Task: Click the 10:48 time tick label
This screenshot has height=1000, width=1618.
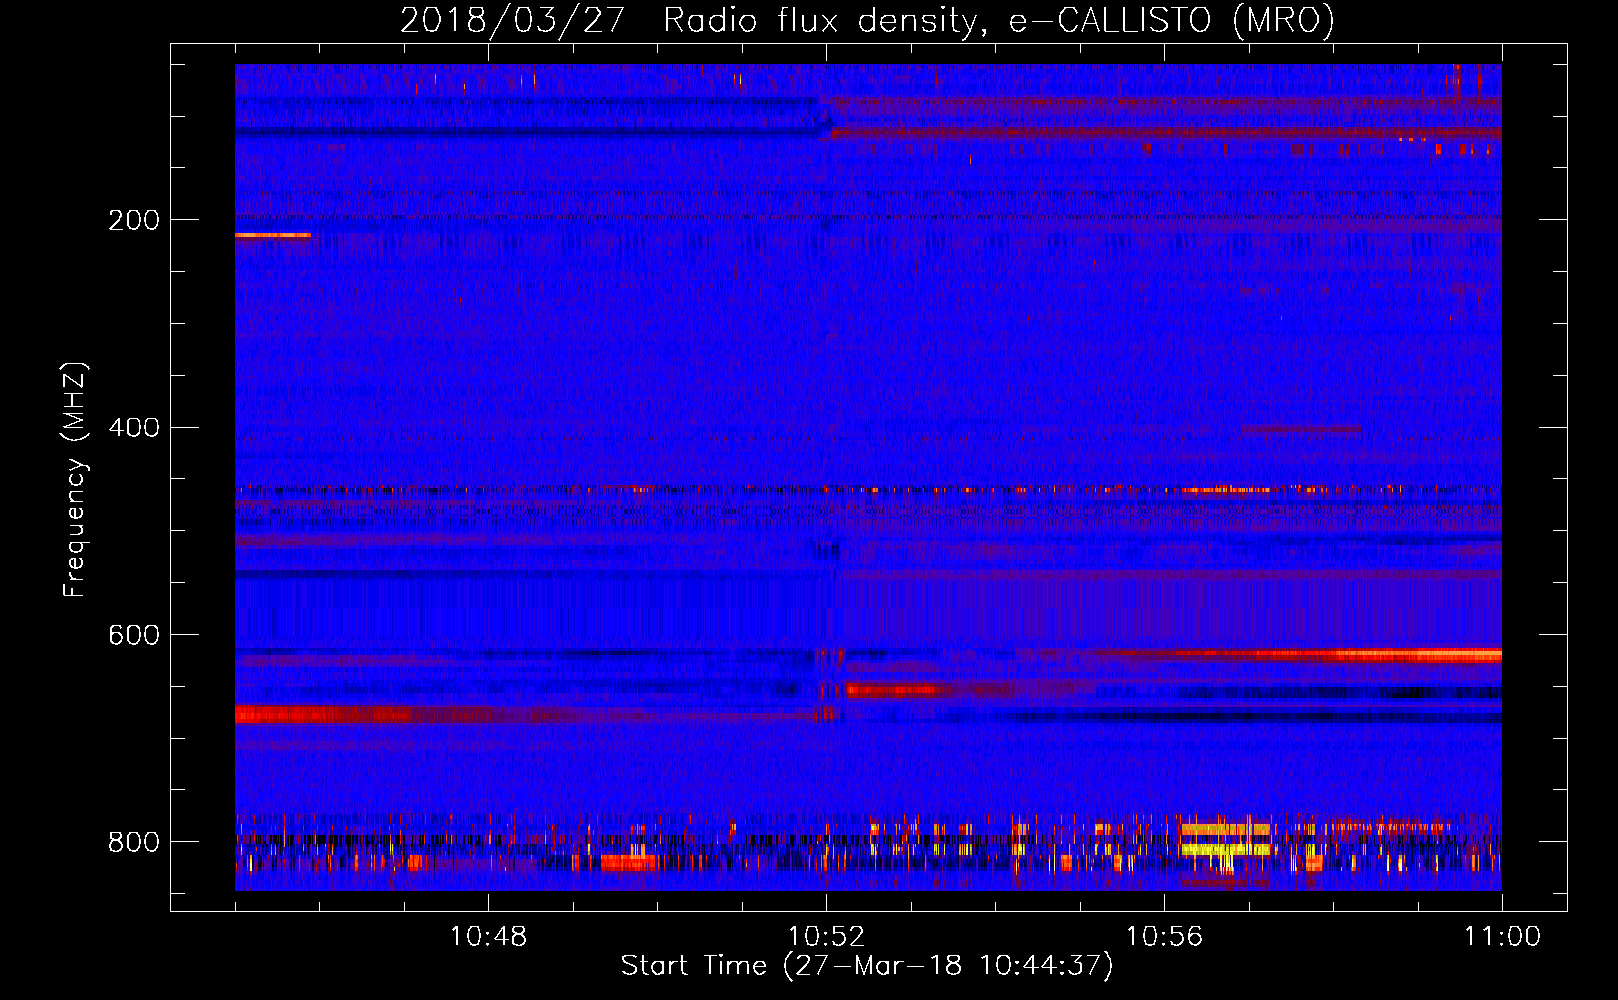Action: point(488,937)
